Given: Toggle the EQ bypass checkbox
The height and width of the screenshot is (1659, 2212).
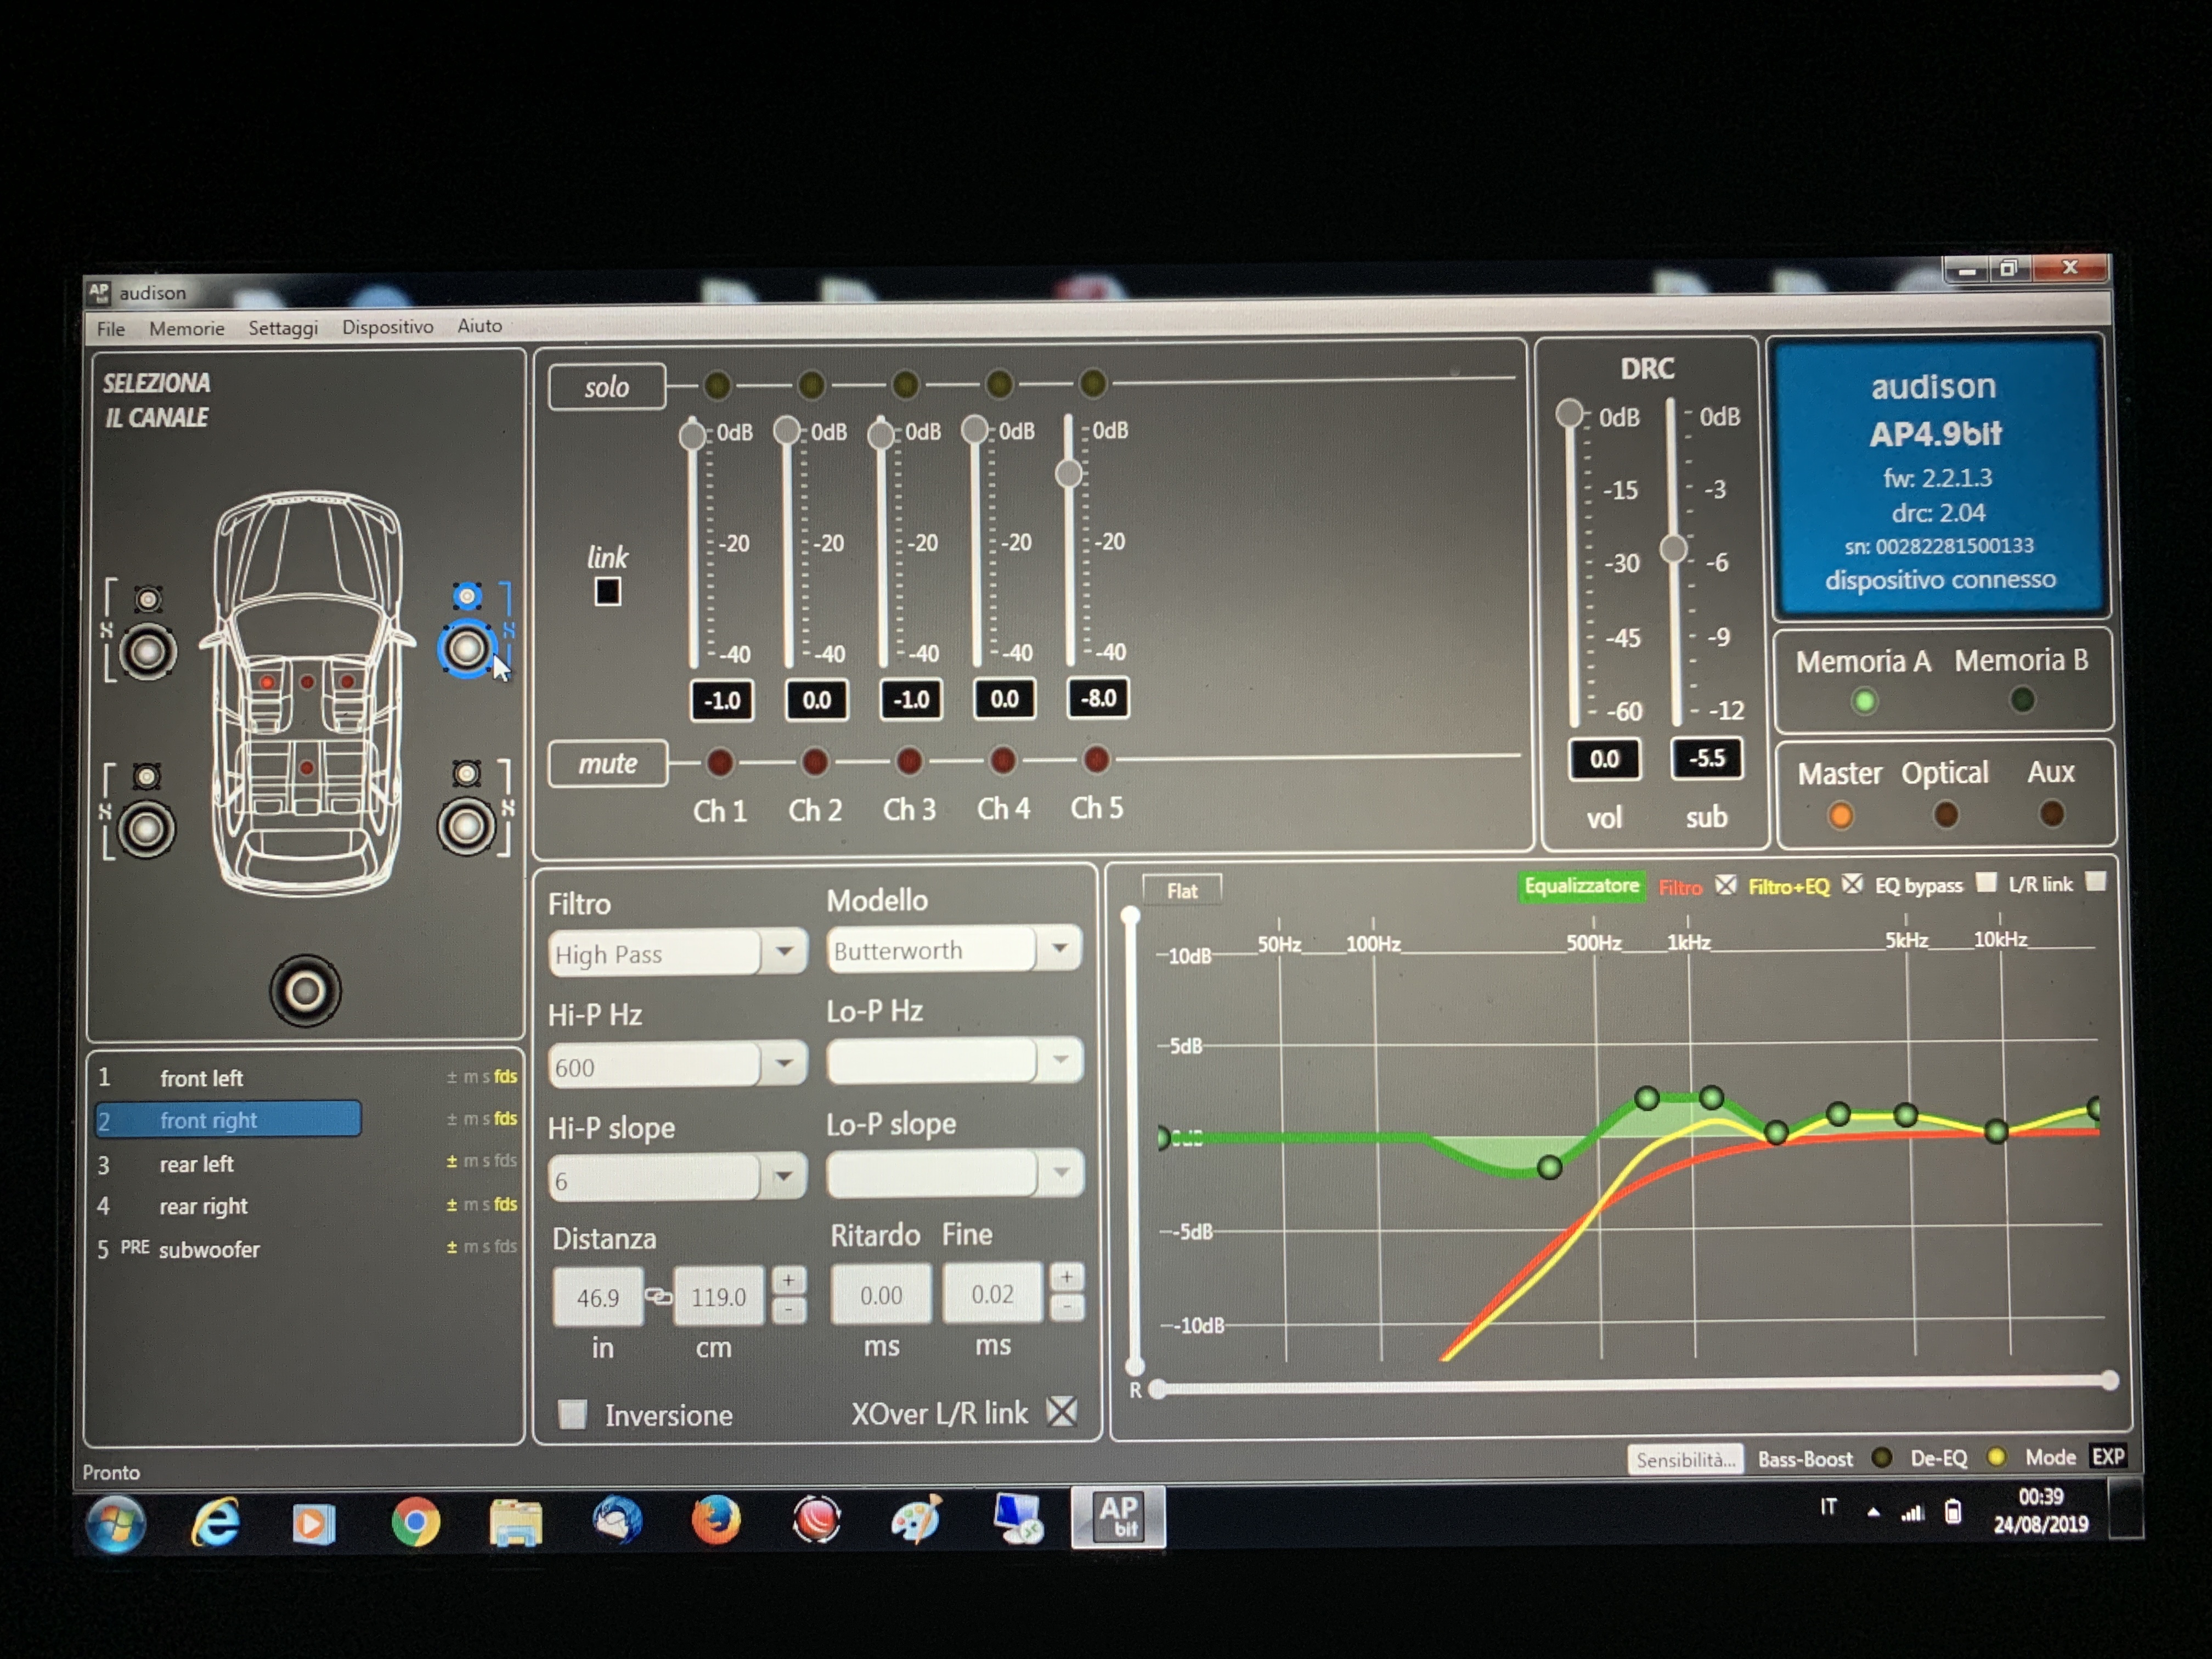Looking at the screenshot, I should point(1986,882).
